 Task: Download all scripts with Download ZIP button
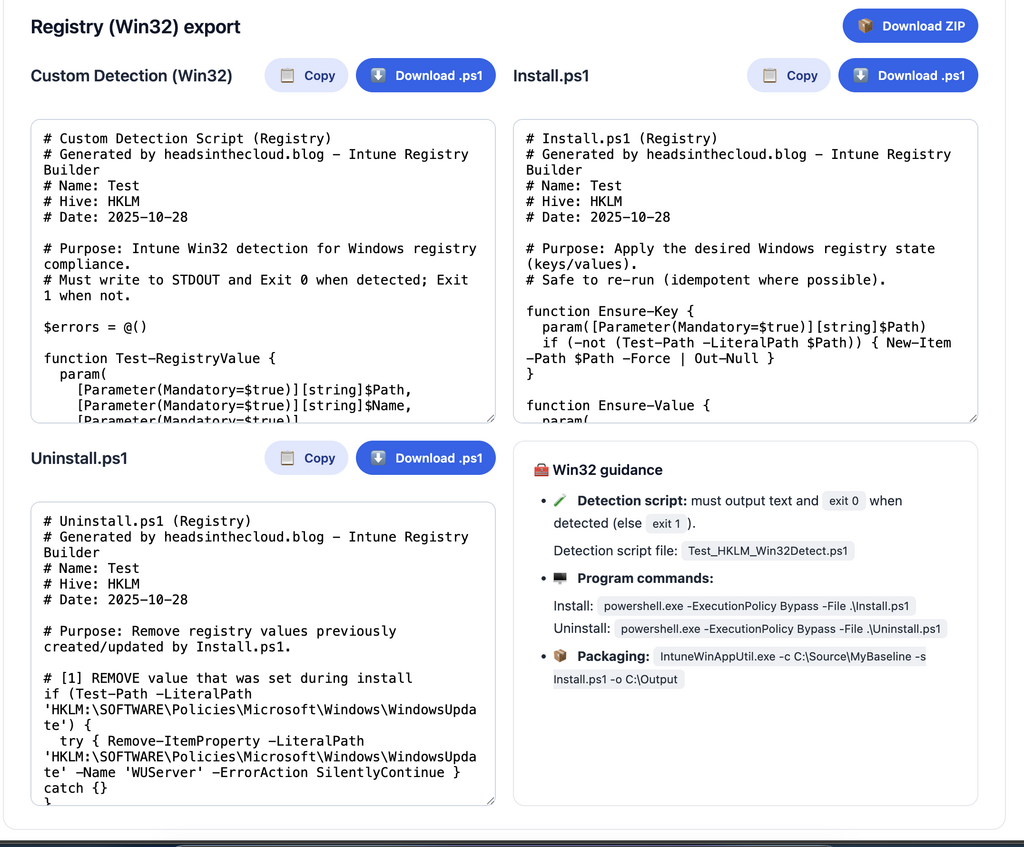point(910,26)
